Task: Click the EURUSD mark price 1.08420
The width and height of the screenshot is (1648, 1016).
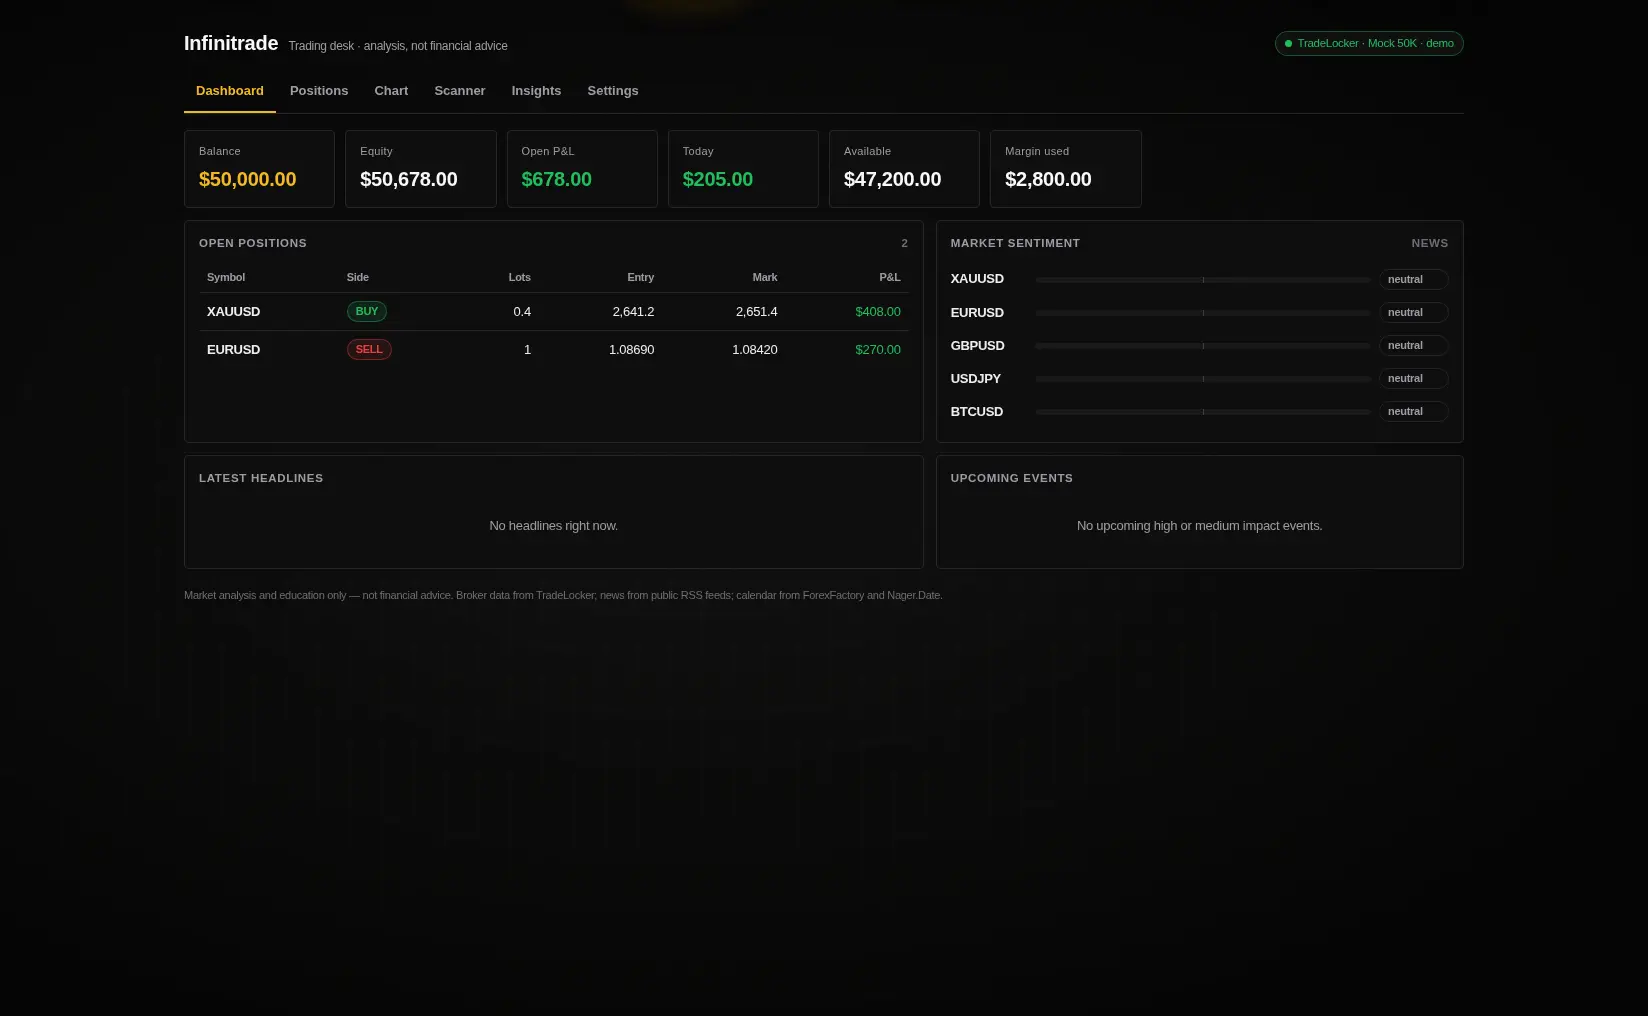Action: (755, 350)
